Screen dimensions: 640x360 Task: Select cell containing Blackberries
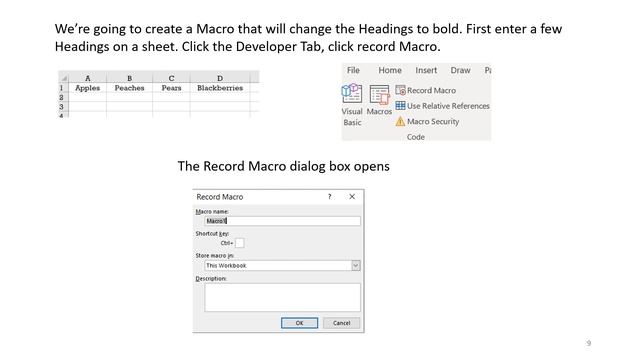pos(220,88)
